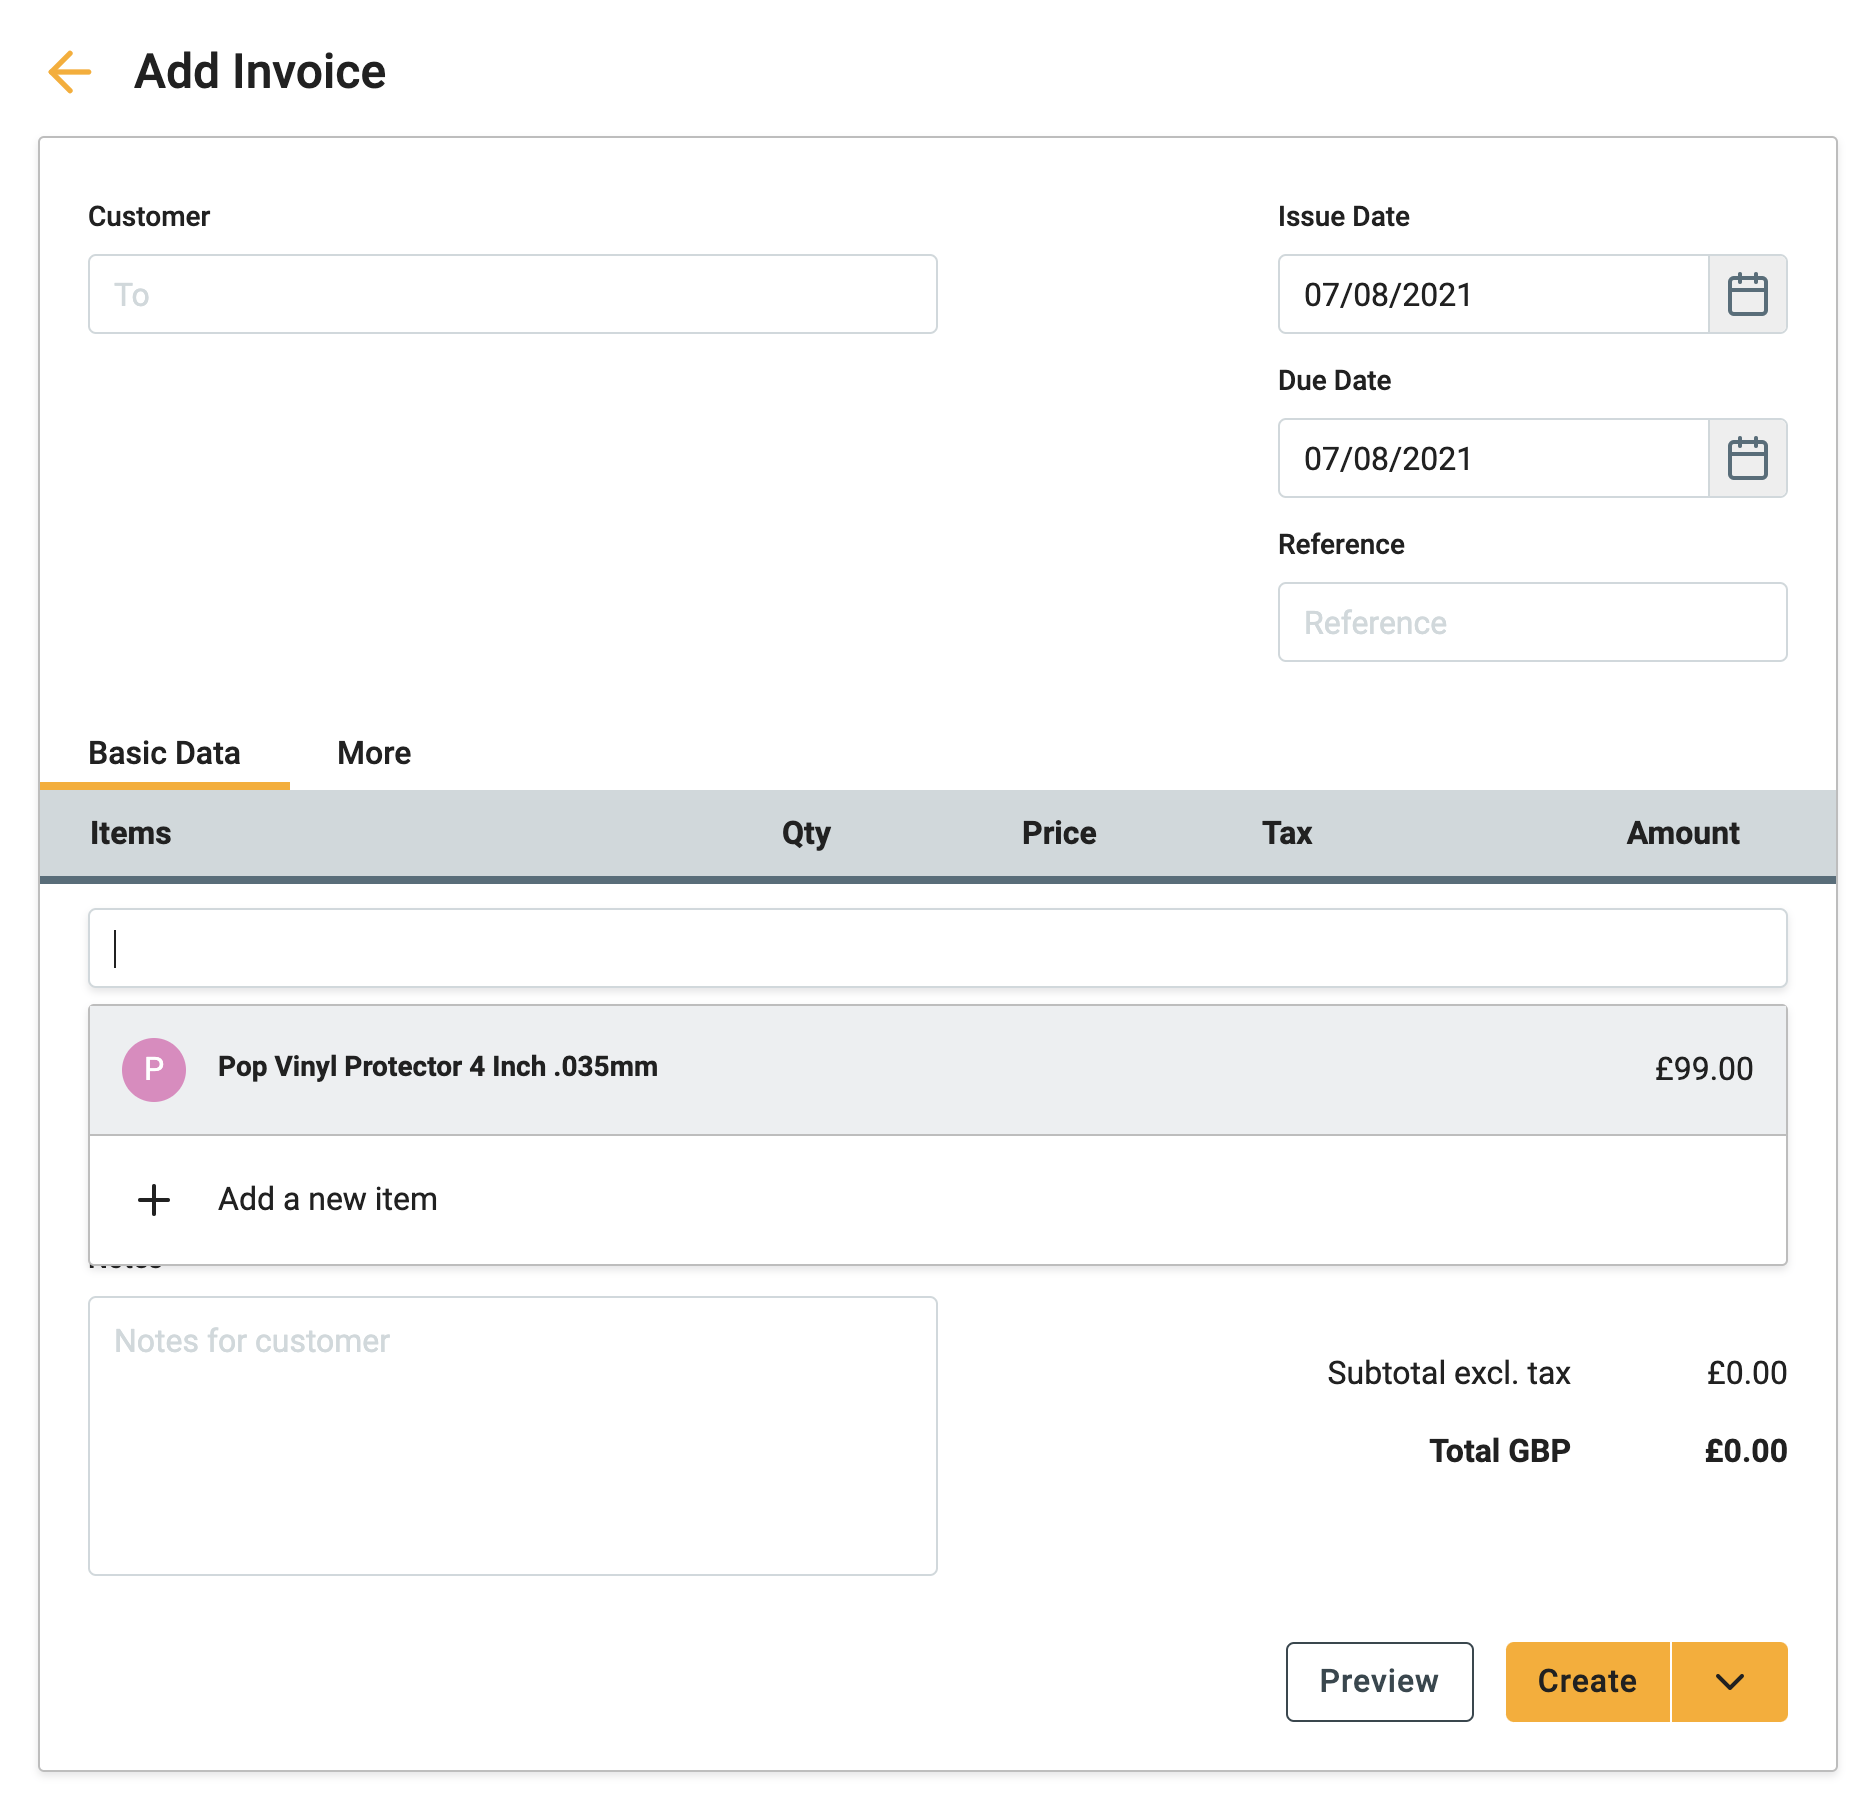The height and width of the screenshot is (1810, 1858).
Task: Click the Issue Date text field
Action: [1493, 294]
